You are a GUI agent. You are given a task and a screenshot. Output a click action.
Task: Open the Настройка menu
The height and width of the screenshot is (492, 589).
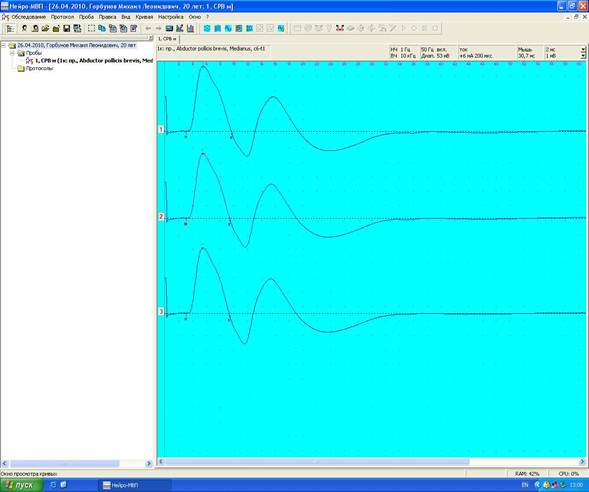[171, 17]
